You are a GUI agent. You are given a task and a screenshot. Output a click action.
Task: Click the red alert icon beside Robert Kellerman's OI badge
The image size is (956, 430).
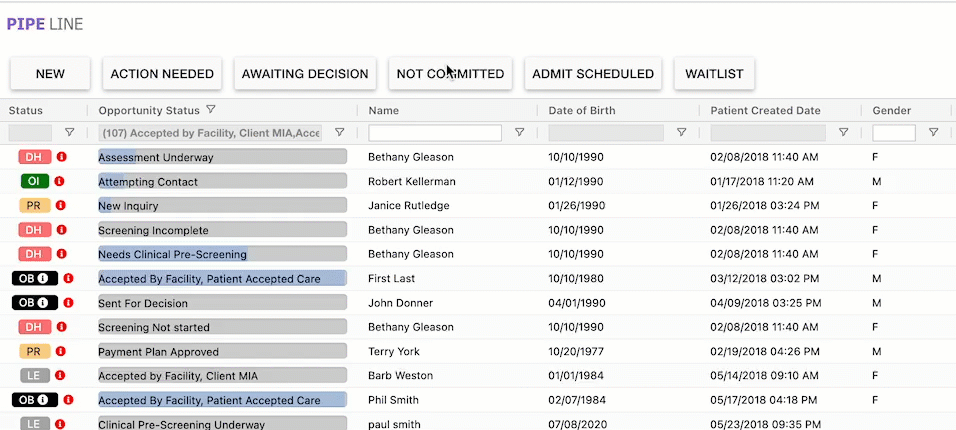[61, 181]
